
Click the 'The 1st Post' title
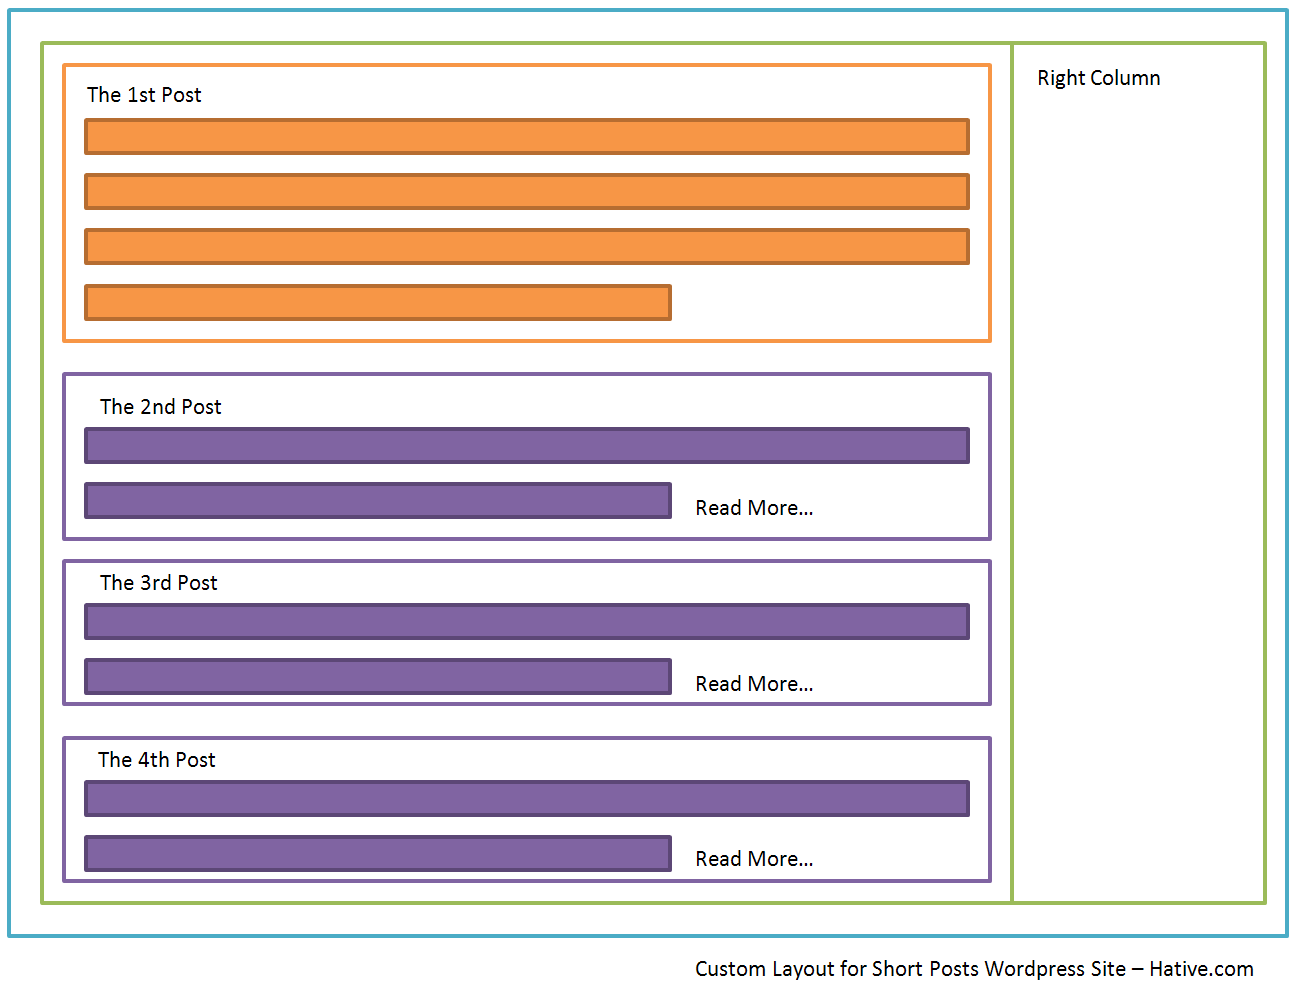[144, 95]
